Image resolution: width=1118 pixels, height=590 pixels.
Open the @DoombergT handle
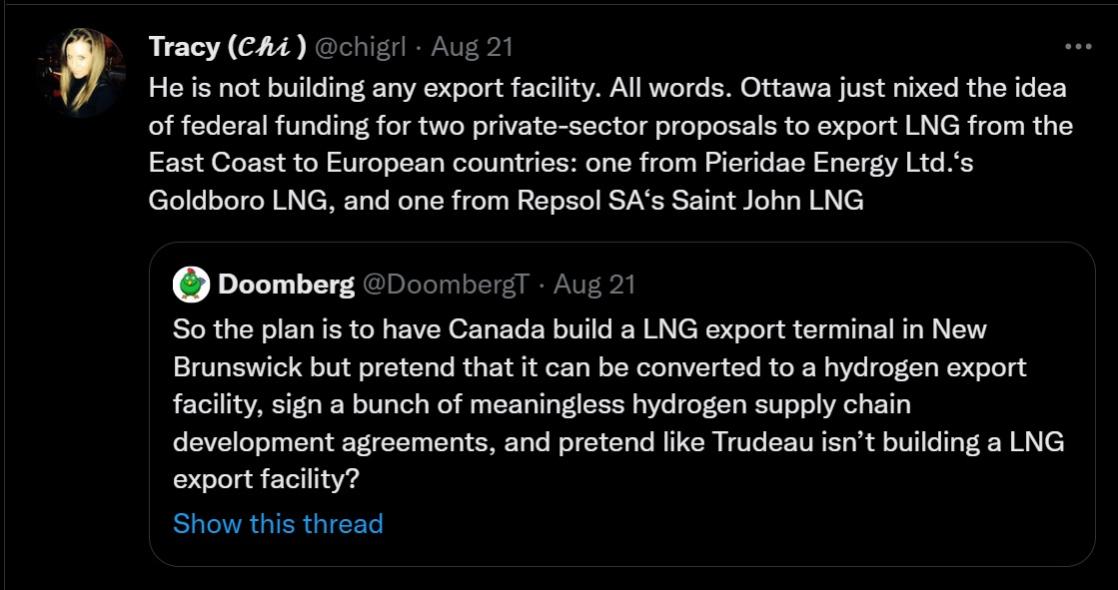(x=445, y=285)
